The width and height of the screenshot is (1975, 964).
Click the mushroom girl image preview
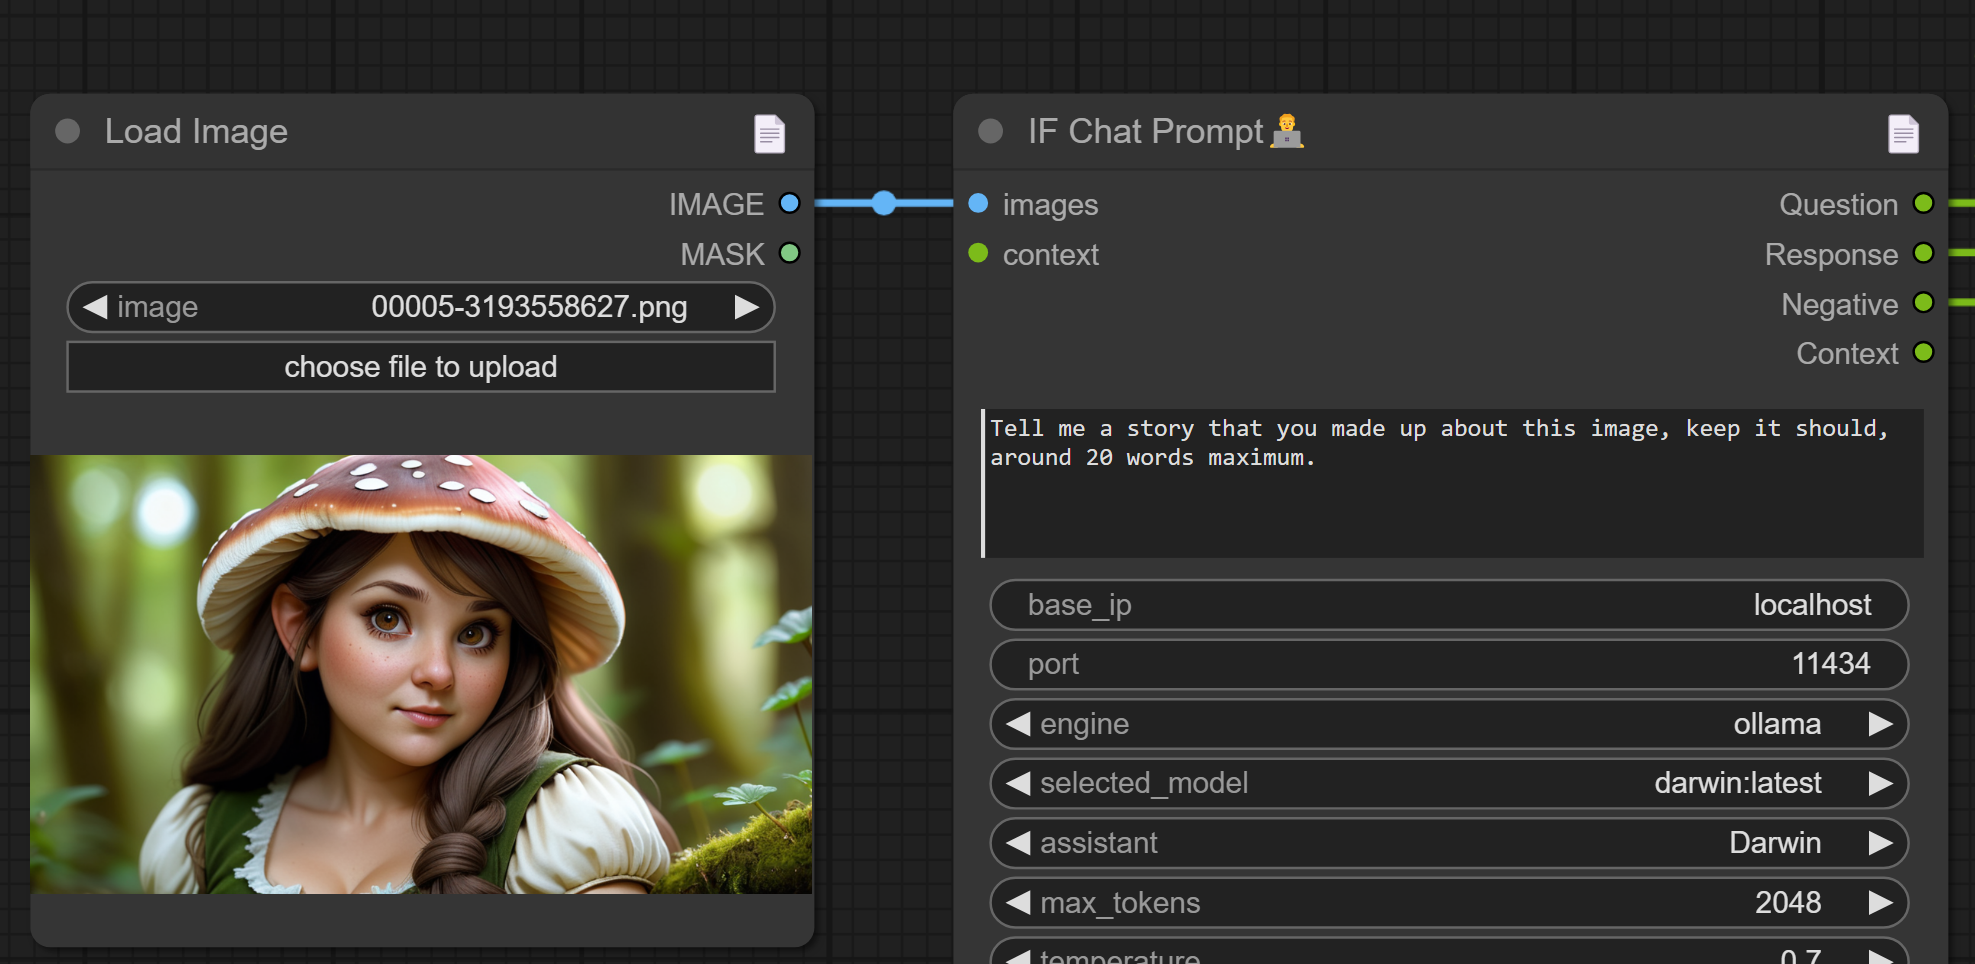point(421,674)
